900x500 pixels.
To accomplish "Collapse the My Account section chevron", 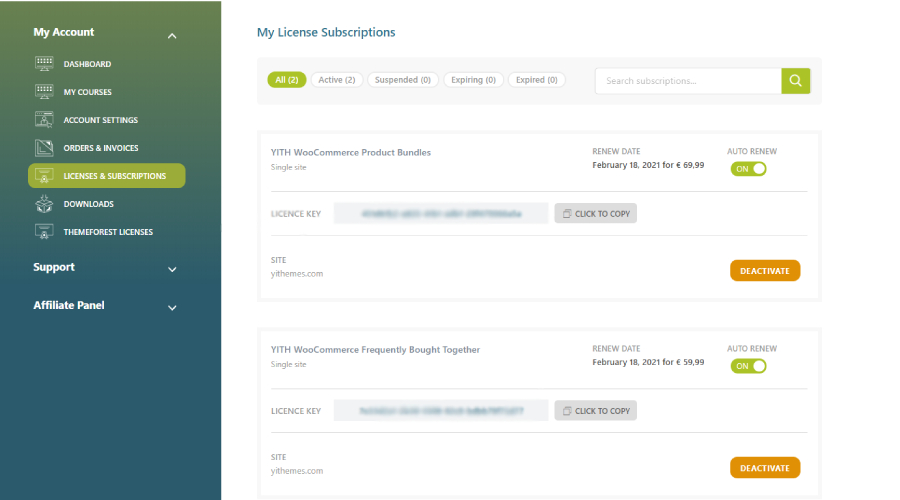I will pyautogui.click(x=172, y=36).
